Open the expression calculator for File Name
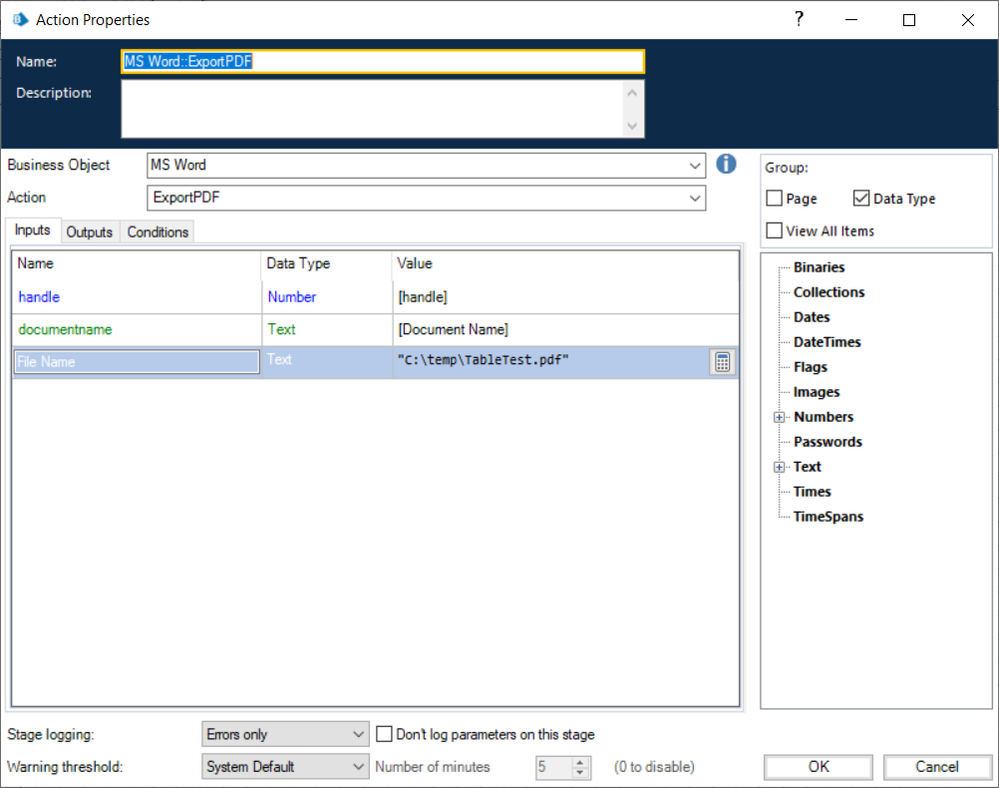Image resolution: width=999 pixels, height=788 pixels. (x=722, y=362)
